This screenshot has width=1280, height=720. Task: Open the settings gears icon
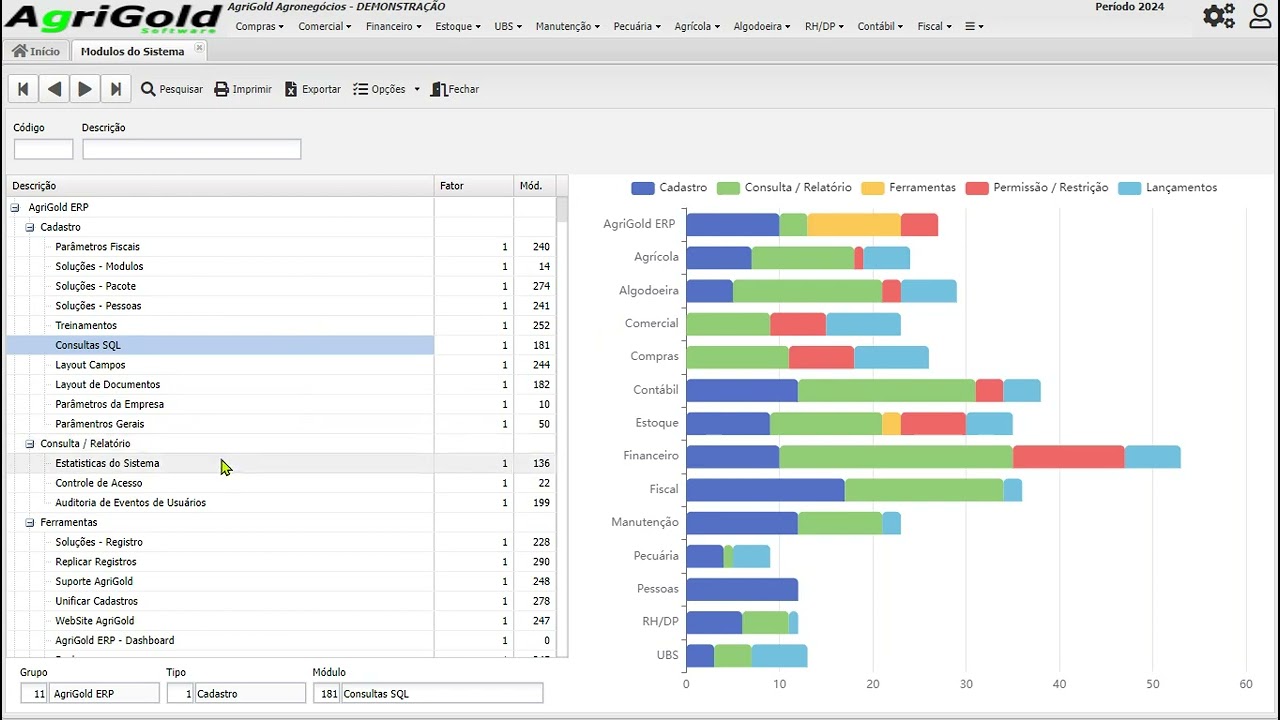[x=1219, y=16]
